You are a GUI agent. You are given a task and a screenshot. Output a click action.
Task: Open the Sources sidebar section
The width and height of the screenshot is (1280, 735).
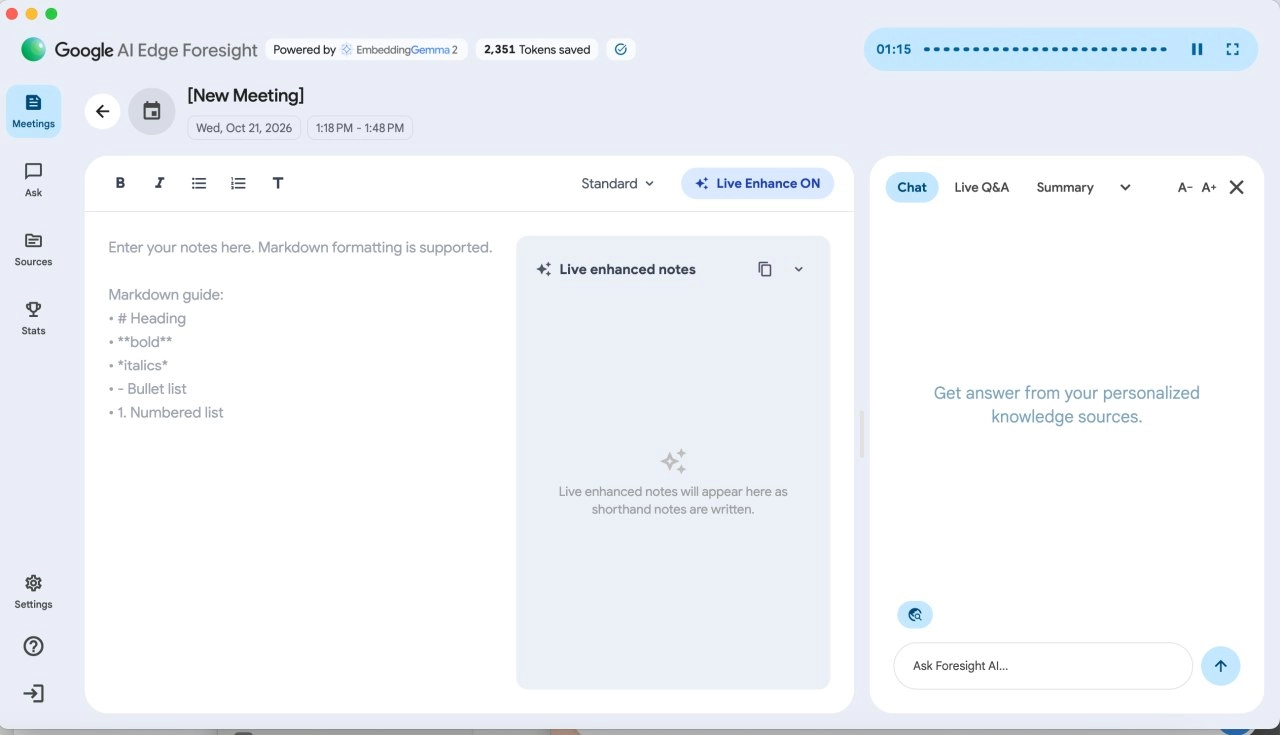pyautogui.click(x=33, y=249)
